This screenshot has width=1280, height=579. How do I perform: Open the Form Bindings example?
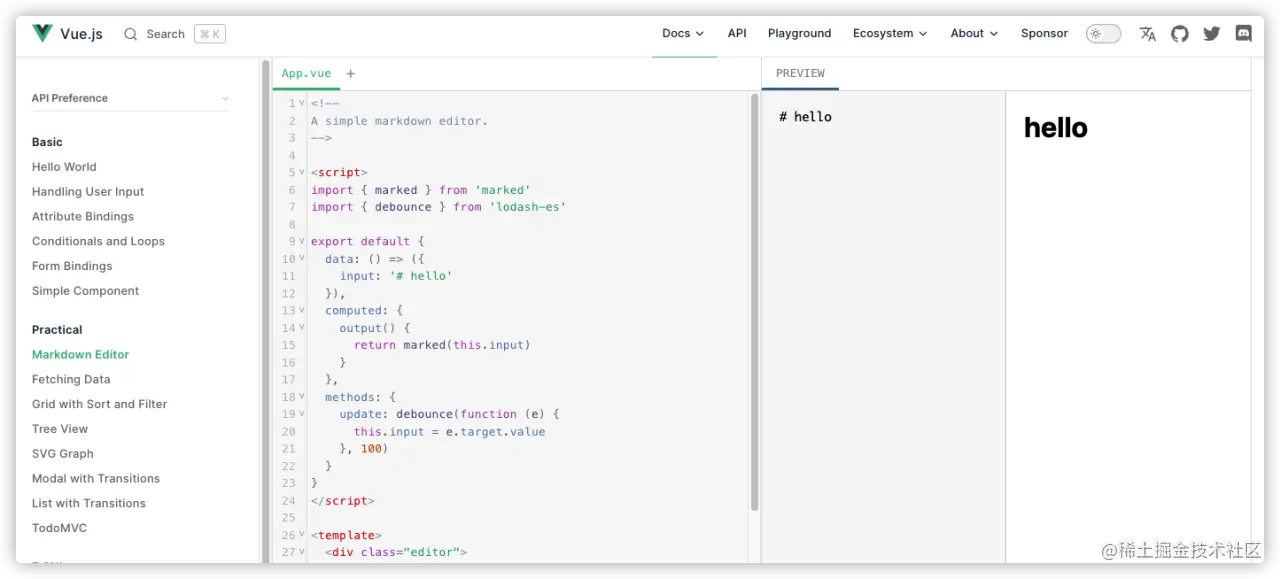[x=72, y=266]
